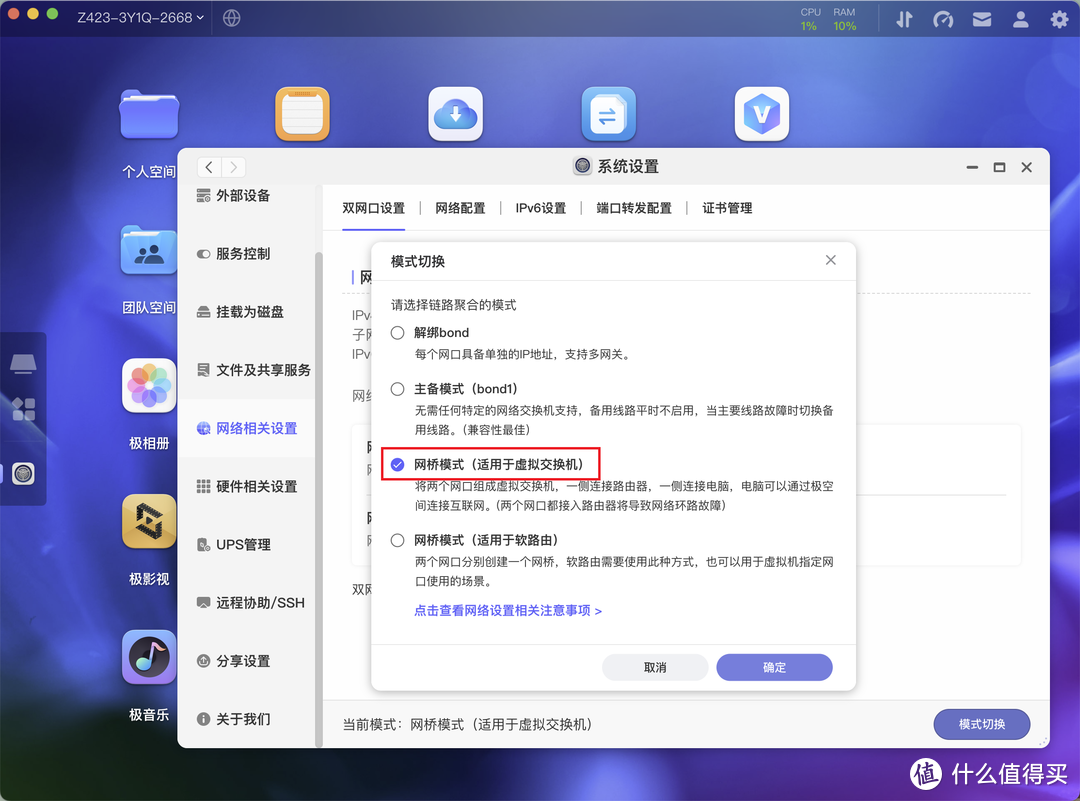Screen dimensions: 1080x801
Task: Confirm mode switch with 确定 button
Action: click(774, 667)
